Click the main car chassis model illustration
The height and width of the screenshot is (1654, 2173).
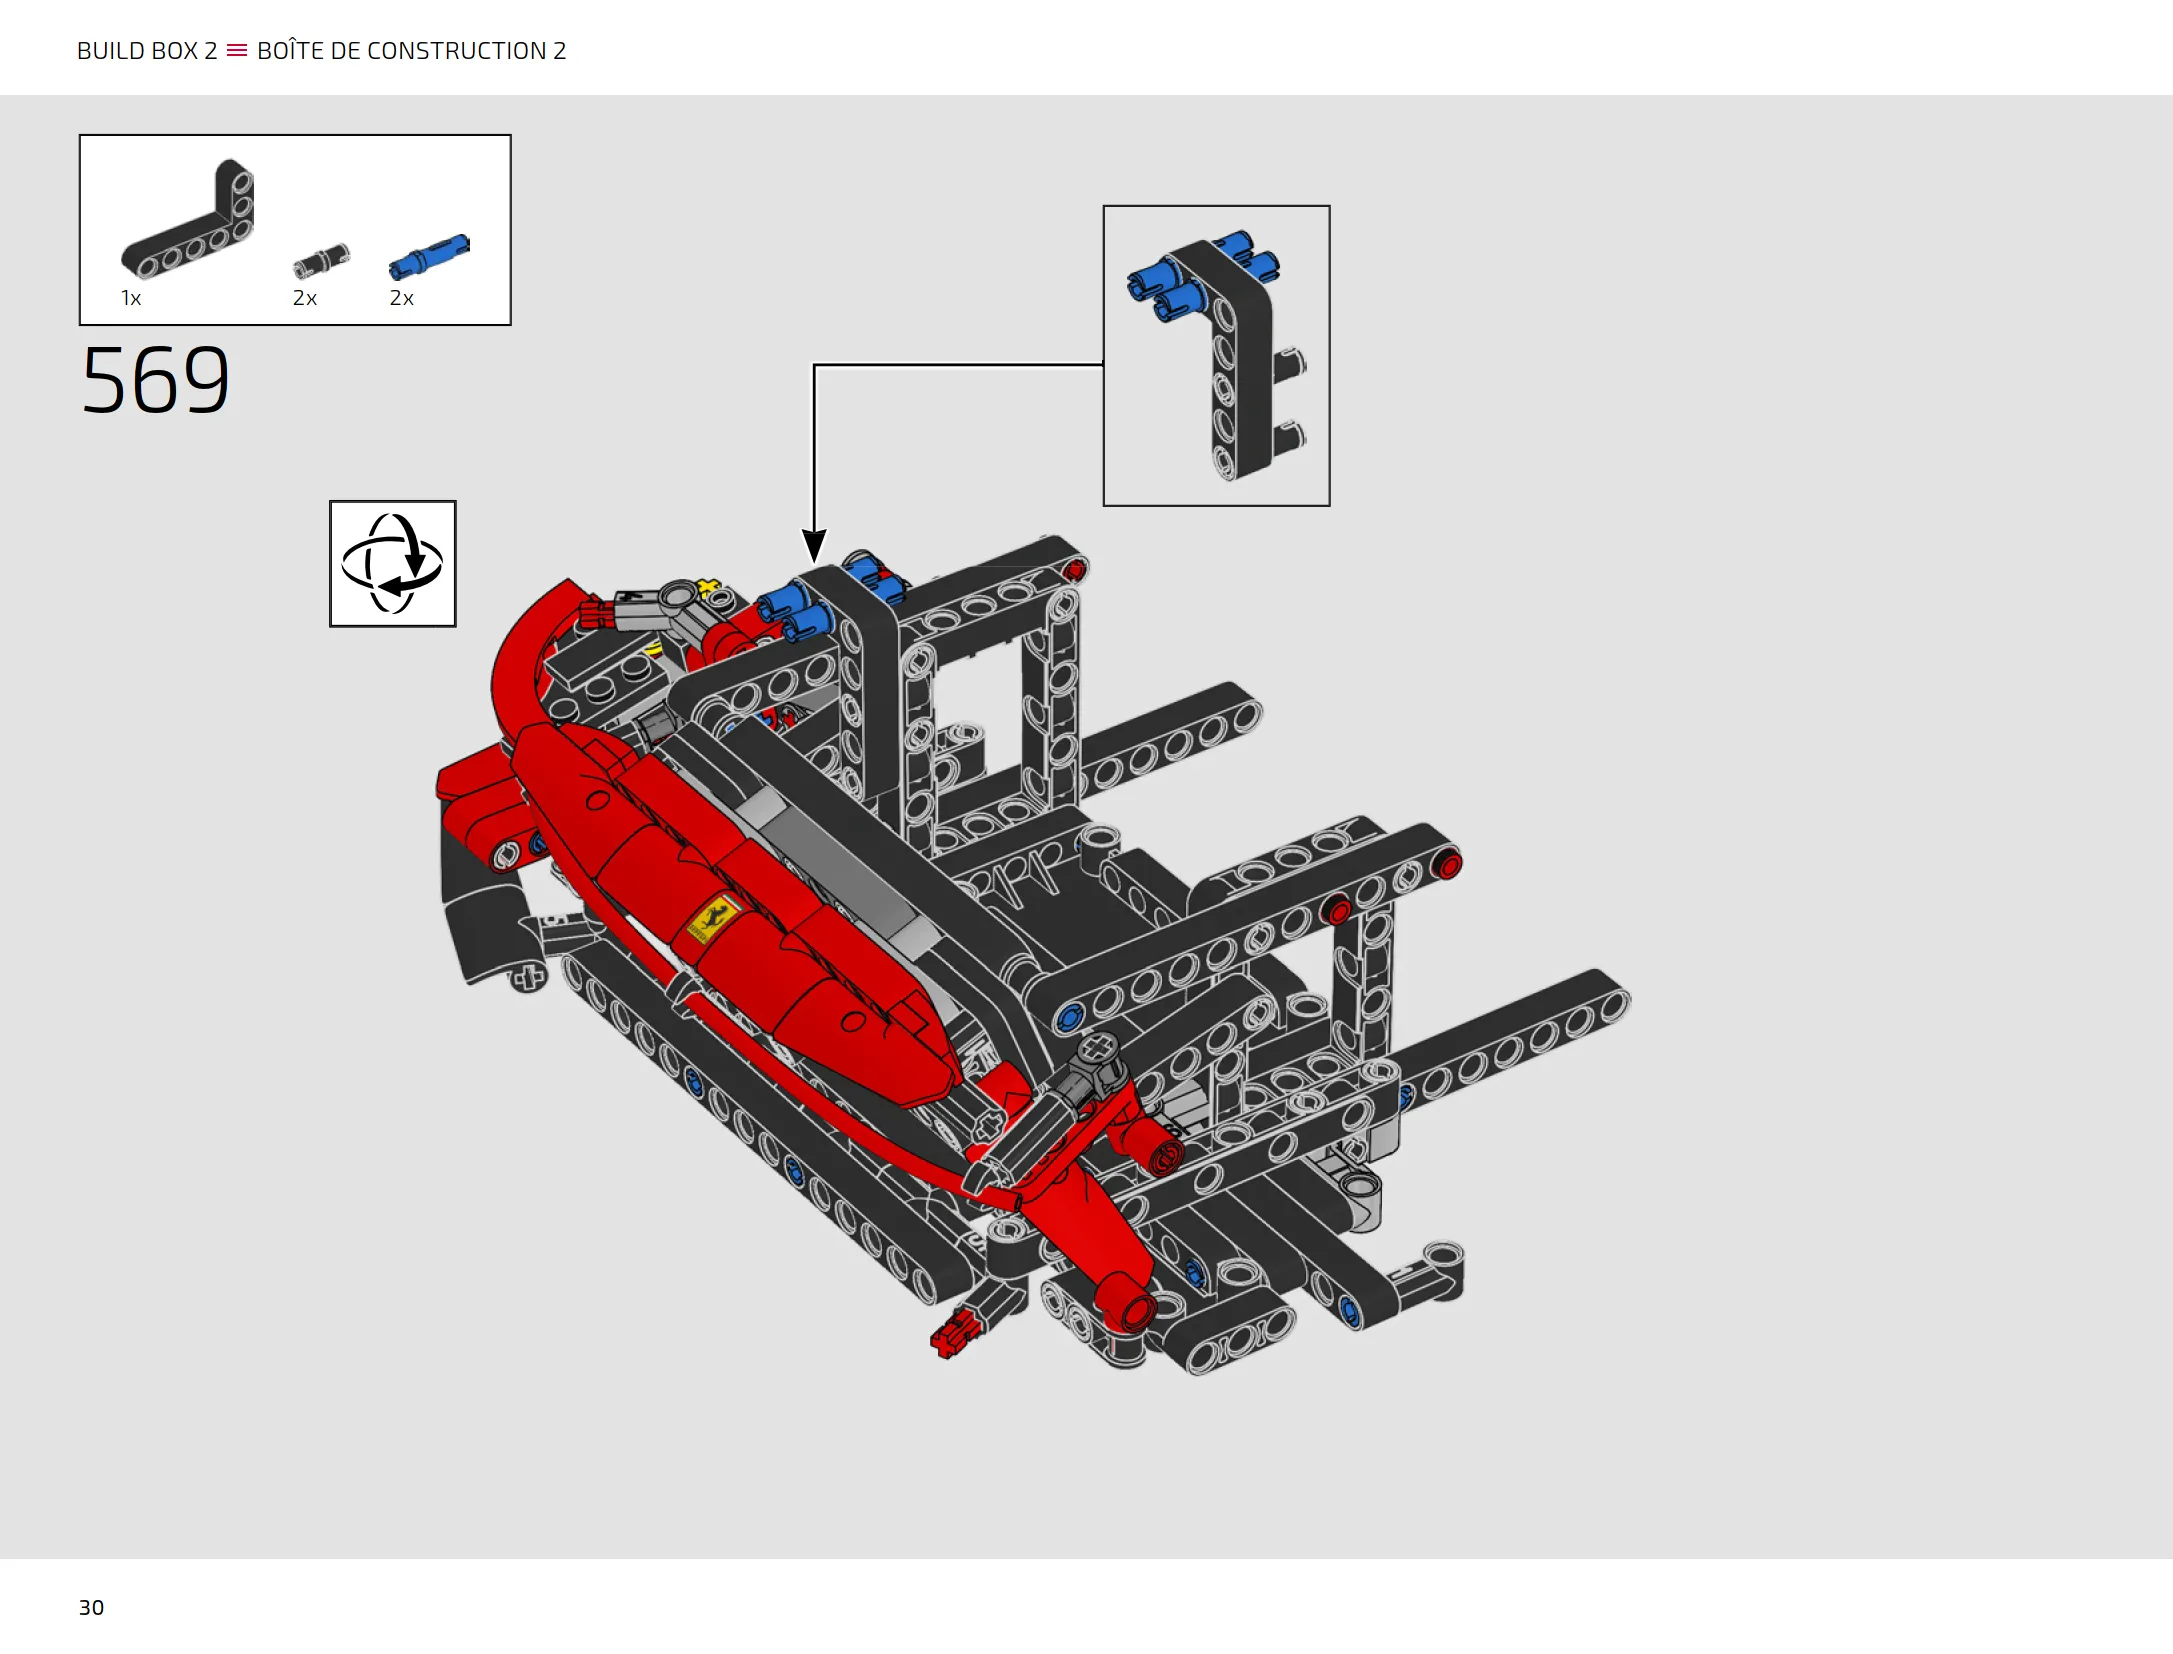pyautogui.click(x=1033, y=955)
